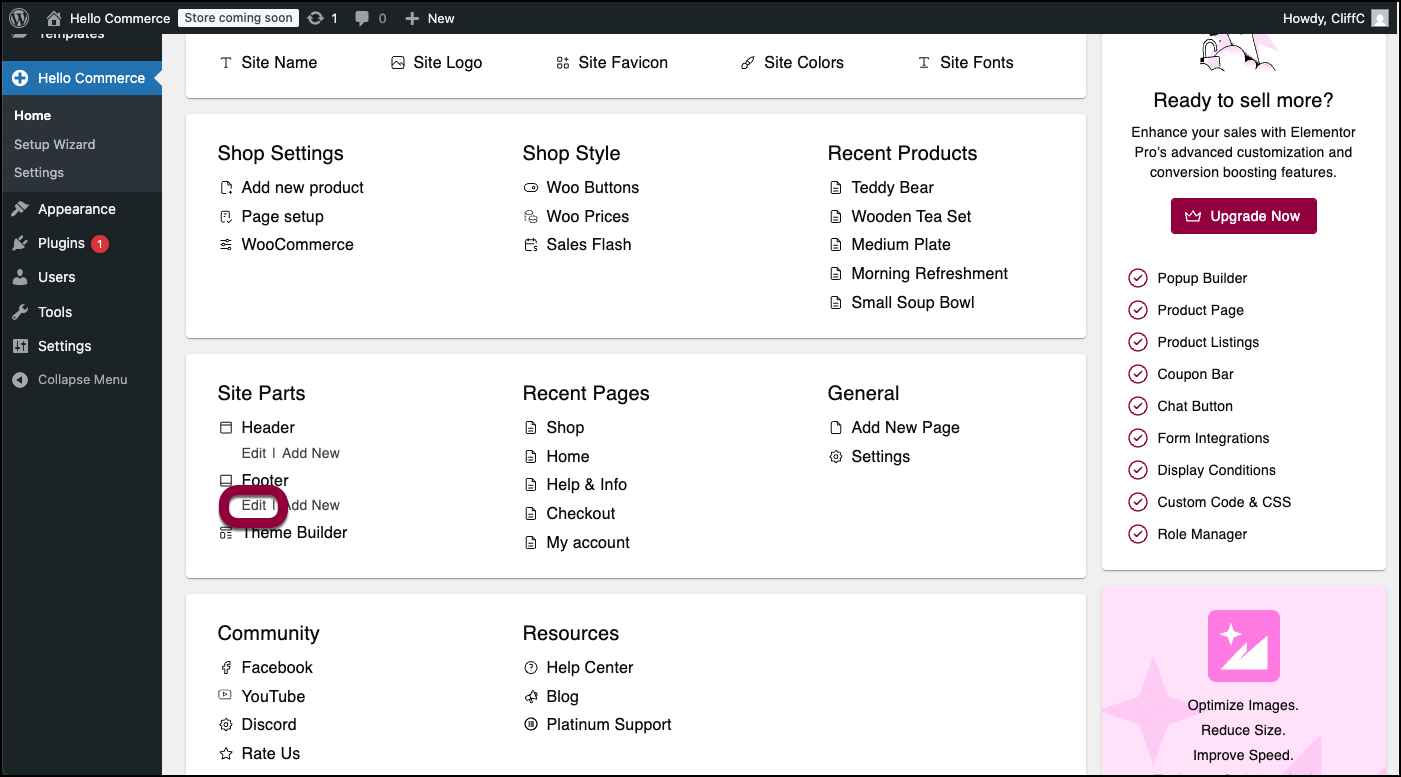Click the Discord community icon
Image resolution: width=1401 pixels, height=777 pixels.
click(226, 725)
